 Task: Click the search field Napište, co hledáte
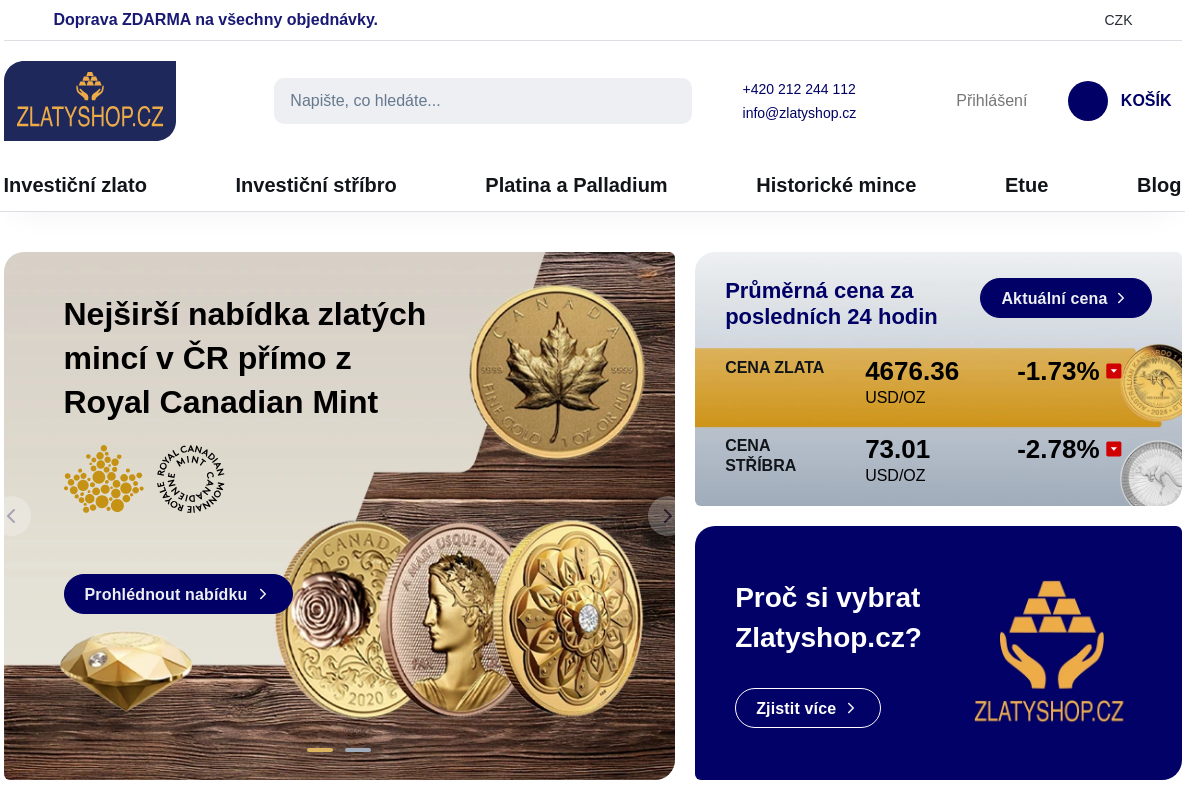click(482, 100)
